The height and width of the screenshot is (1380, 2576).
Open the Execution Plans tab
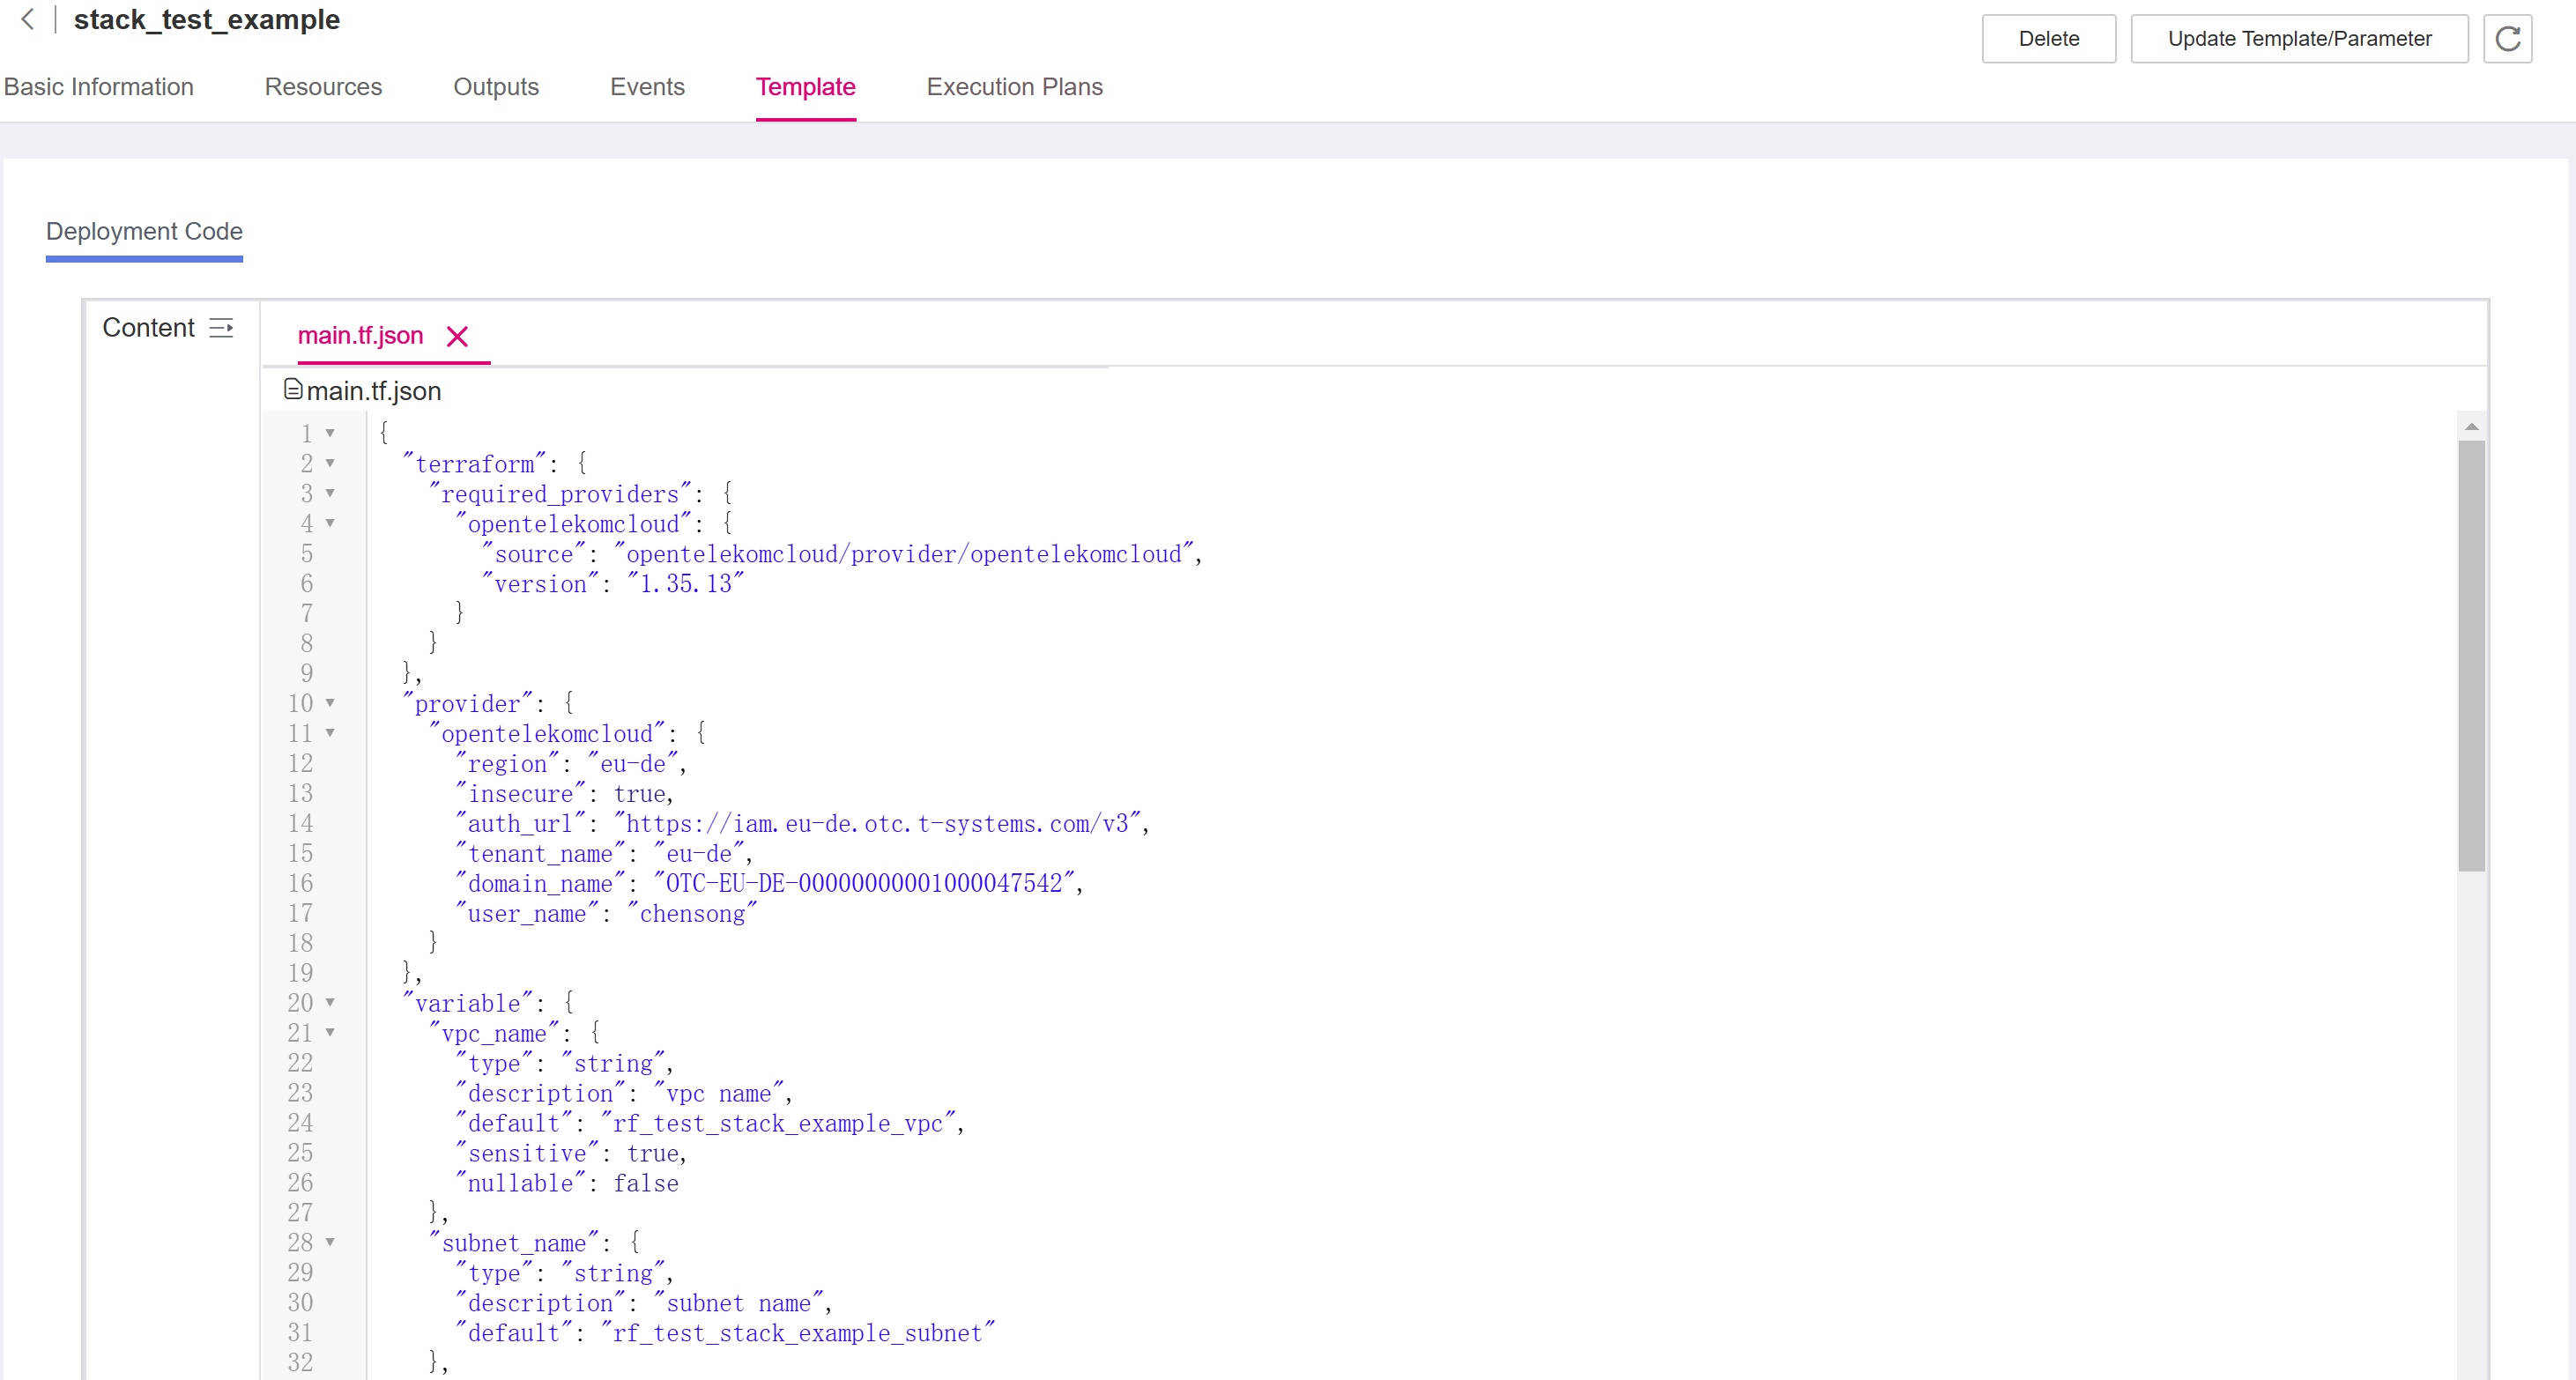coord(1014,87)
